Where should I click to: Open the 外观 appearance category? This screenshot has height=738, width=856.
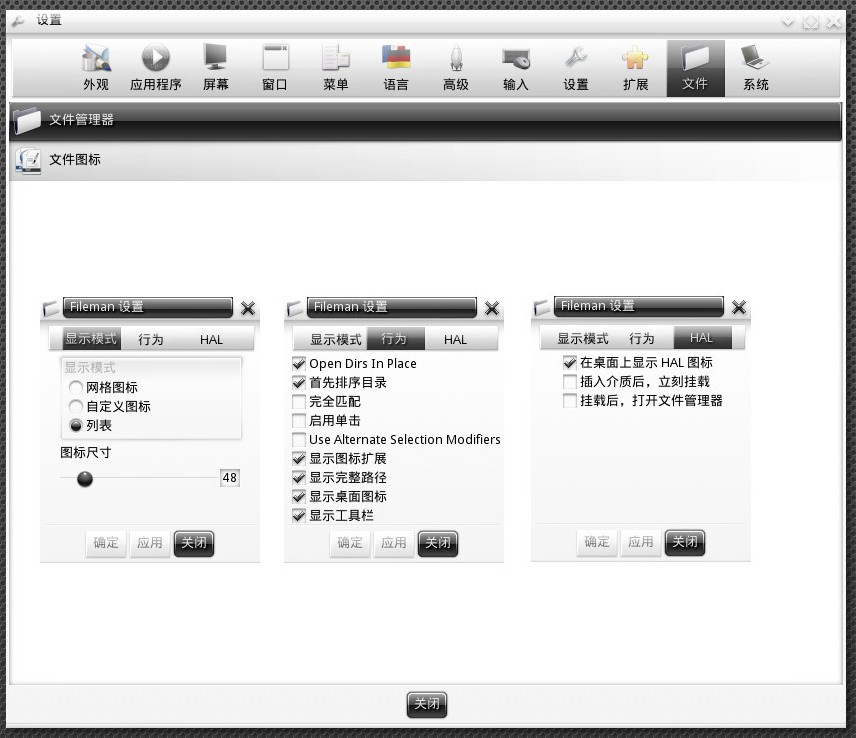[96, 68]
